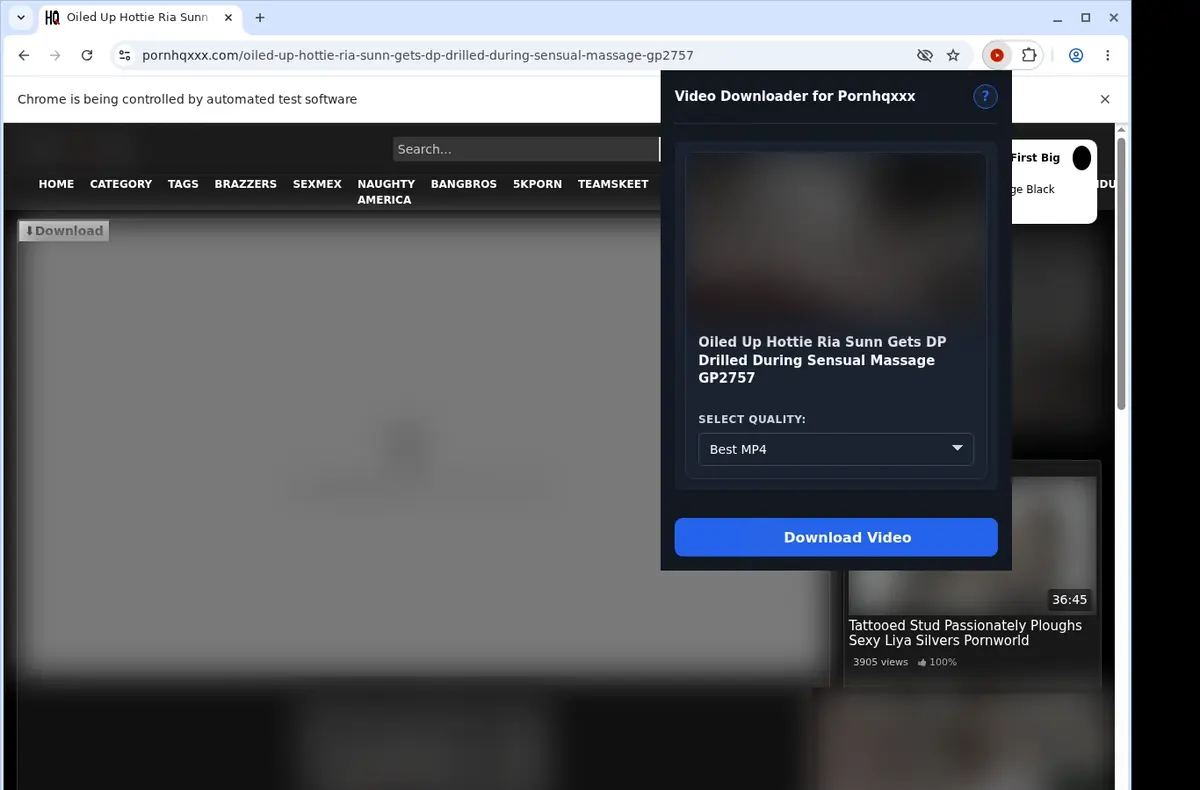The height and width of the screenshot is (790, 1200).
Task: Click the third-party cookies eye icon
Action: tap(925, 56)
